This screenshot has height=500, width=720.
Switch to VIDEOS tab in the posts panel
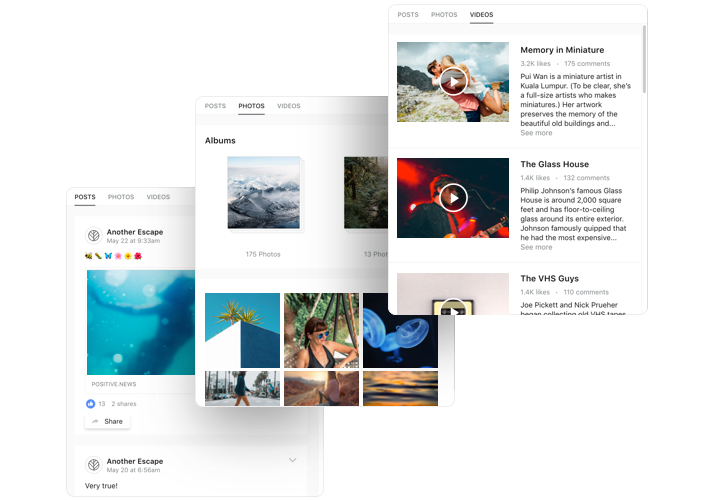[x=158, y=197]
